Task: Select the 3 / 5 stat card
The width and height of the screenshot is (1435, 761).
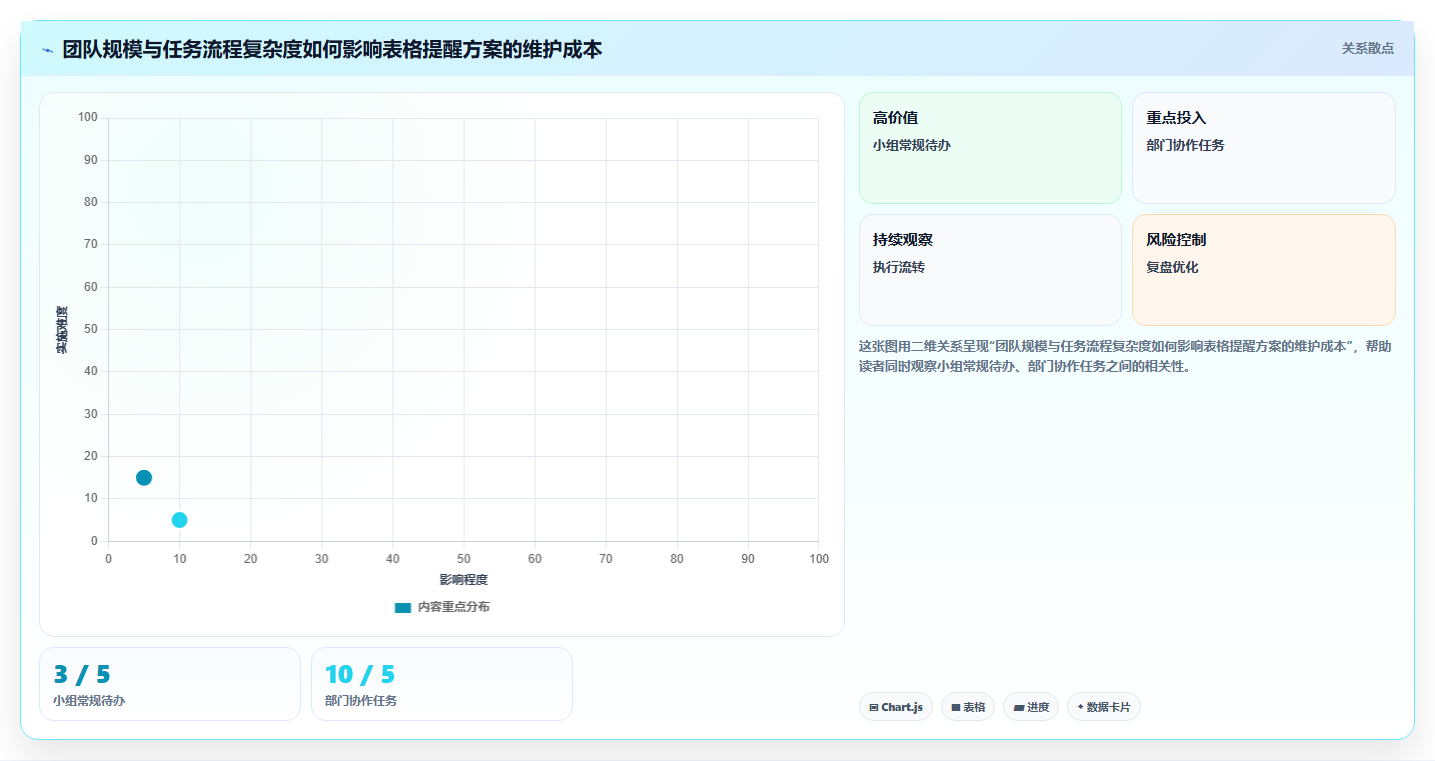Action: pyautogui.click(x=170, y=684)
